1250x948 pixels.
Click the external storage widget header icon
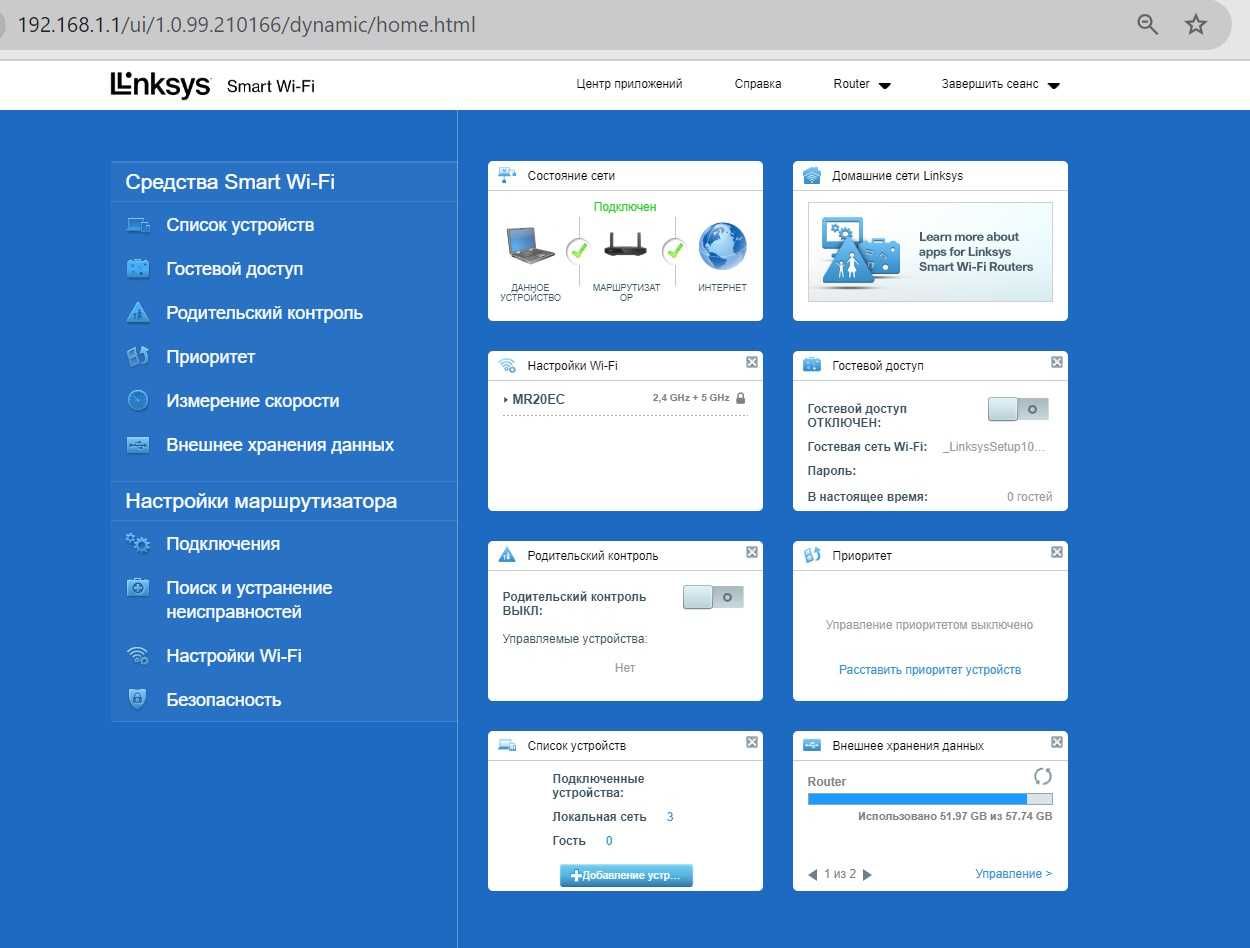tap(812, 746)
